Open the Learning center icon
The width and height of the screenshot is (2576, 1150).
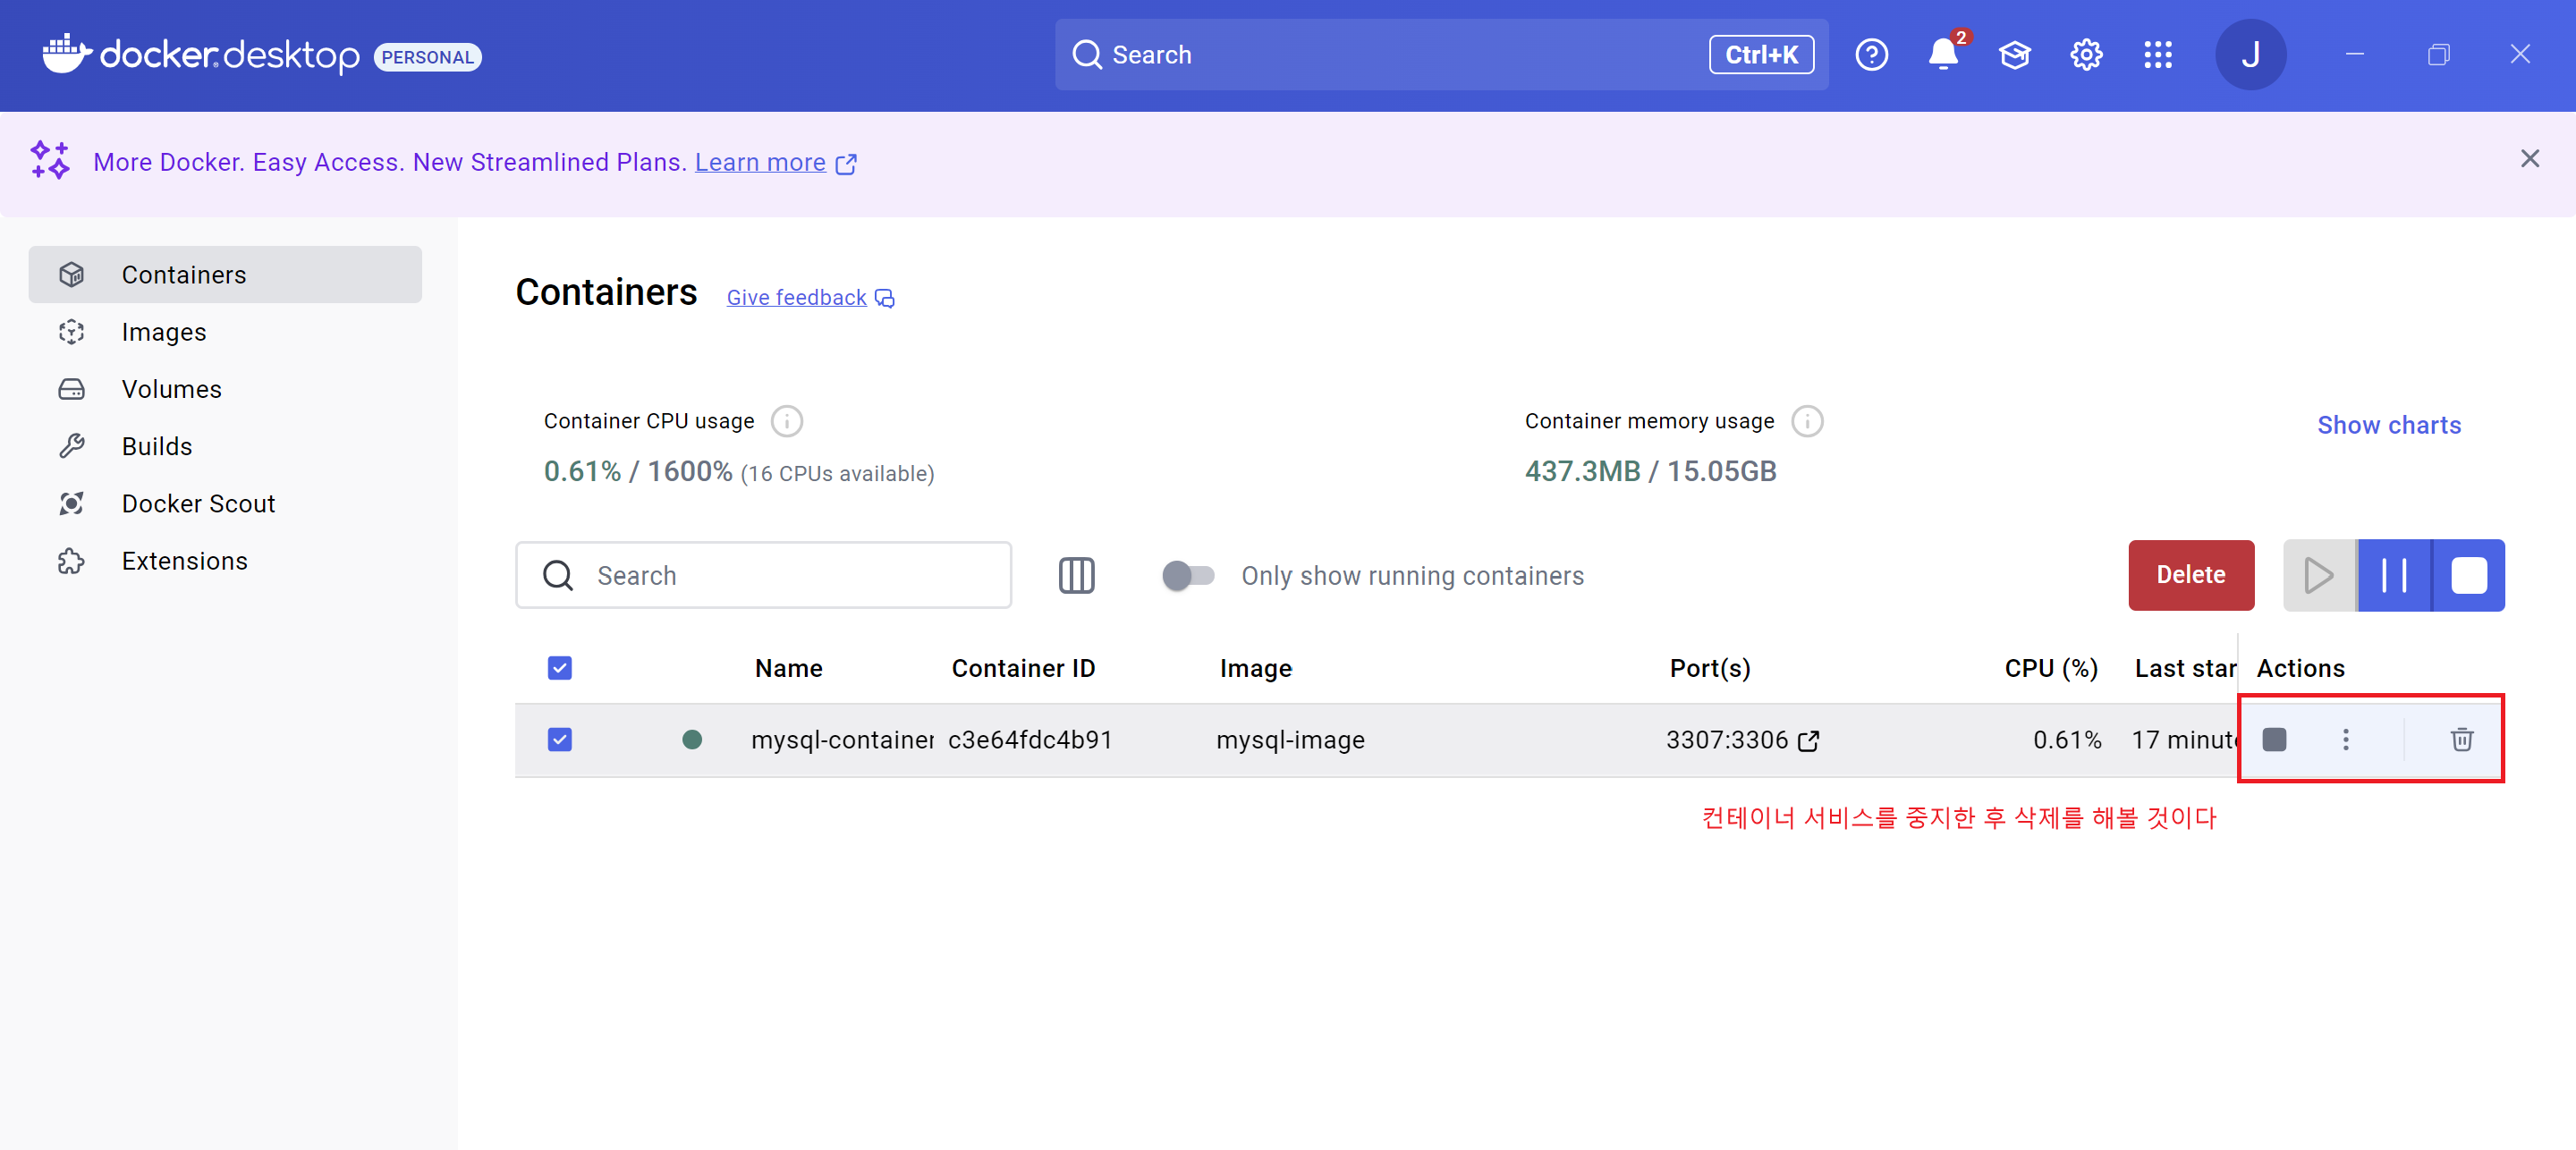pyautogui.click(x=2014, y=55)
